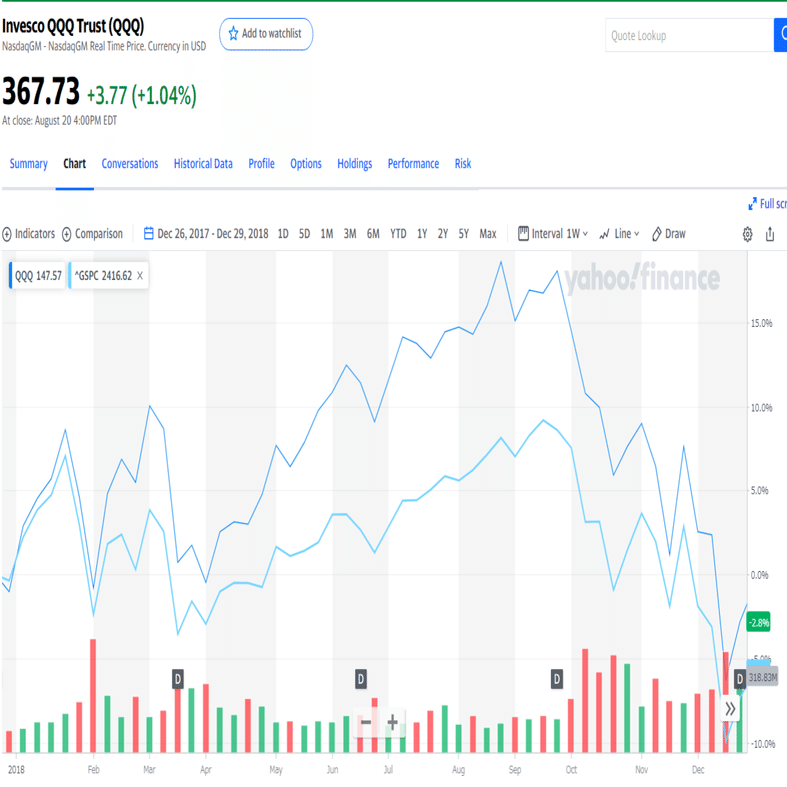Click the 10.0% y-axis label
The width and height of the screenshot is (787, 787).
tap(761, 408)
